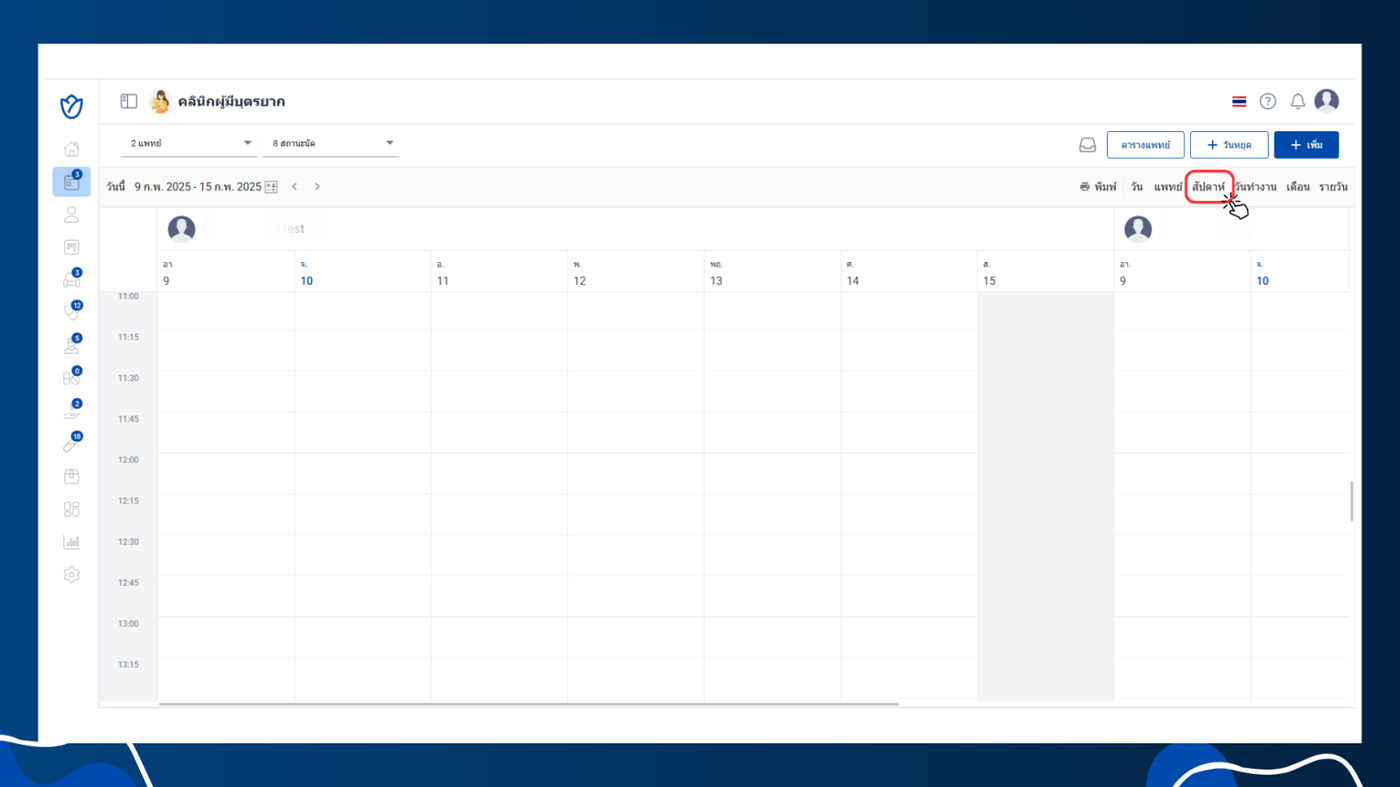This screenshot has height=787, width=1400.
Task: Open the bar chart reports icon
Action: click(x=71, y=542)
